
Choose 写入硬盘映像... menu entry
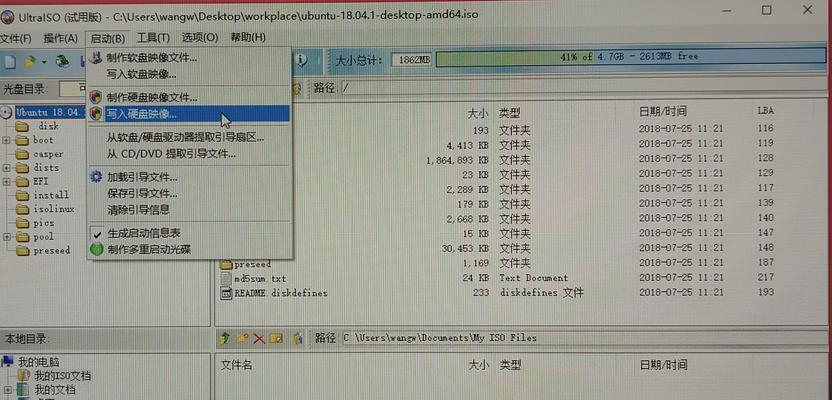coord(189,114)
